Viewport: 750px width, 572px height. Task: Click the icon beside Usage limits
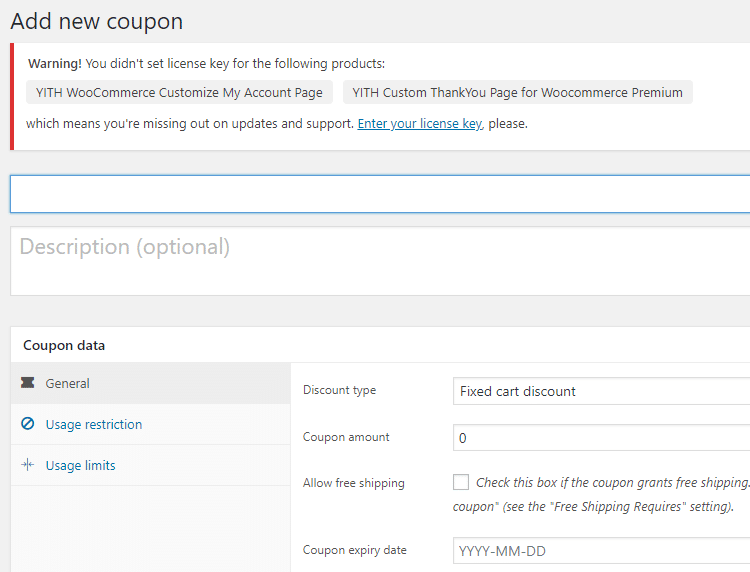(x=28, y=465)
